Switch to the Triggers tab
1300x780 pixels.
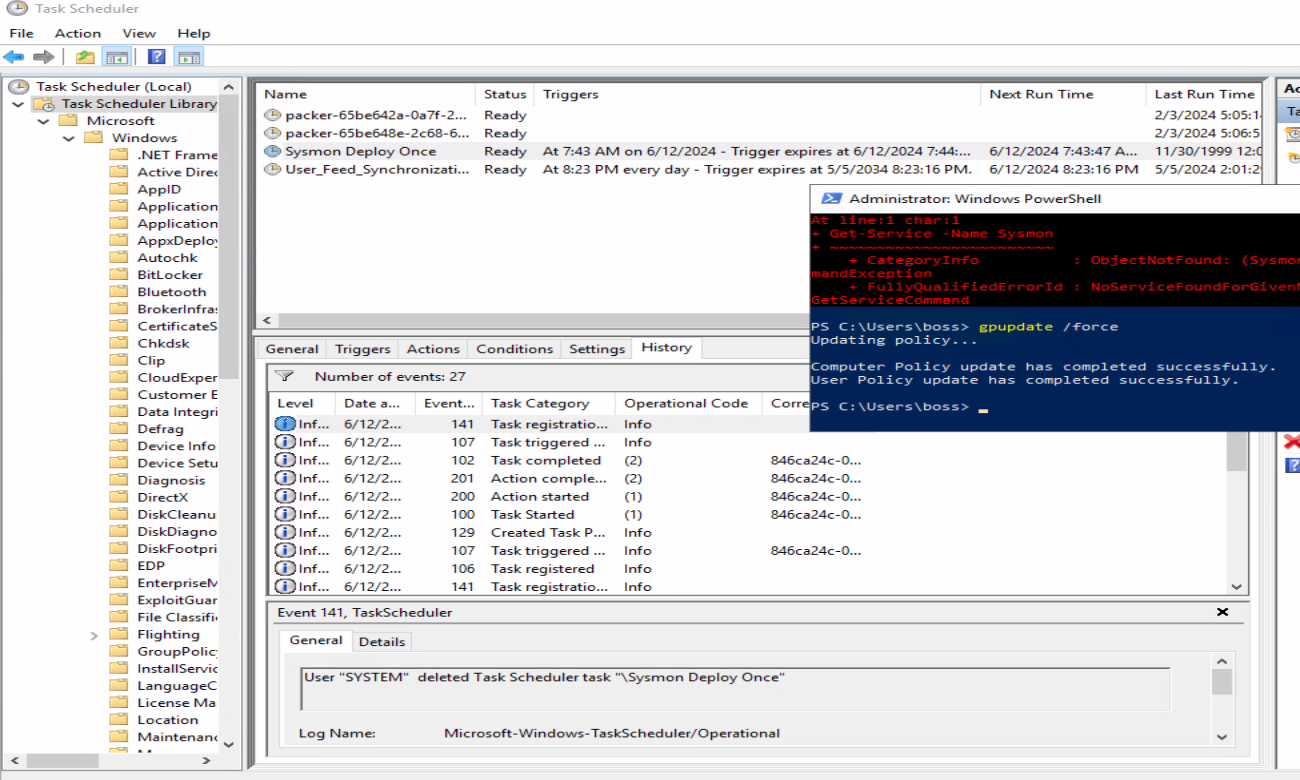pos(362,348)
